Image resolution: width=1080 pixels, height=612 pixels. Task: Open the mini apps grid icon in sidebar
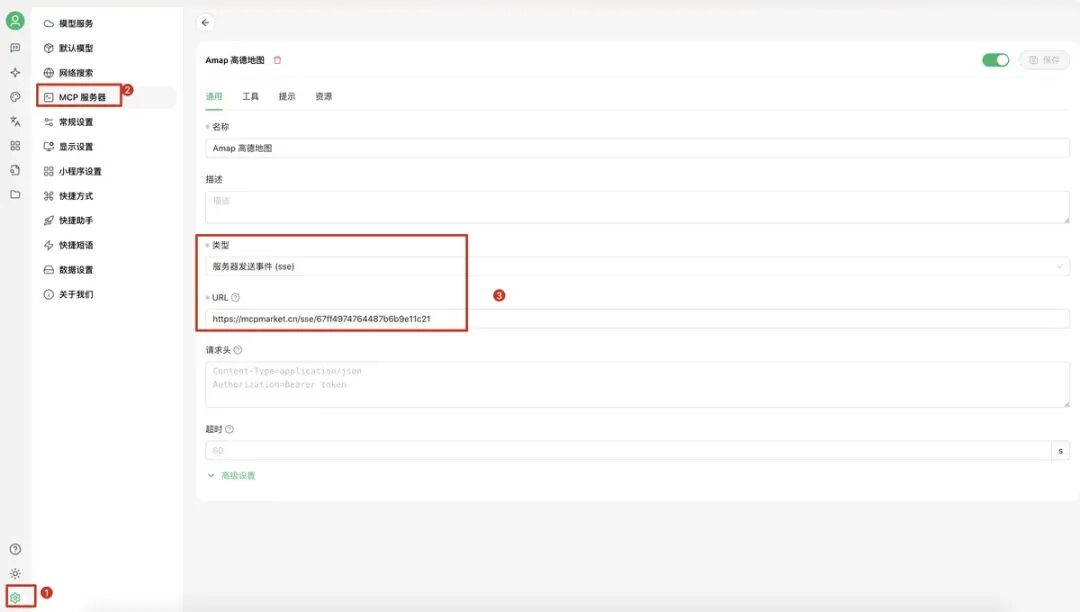(x=15, y=146)
